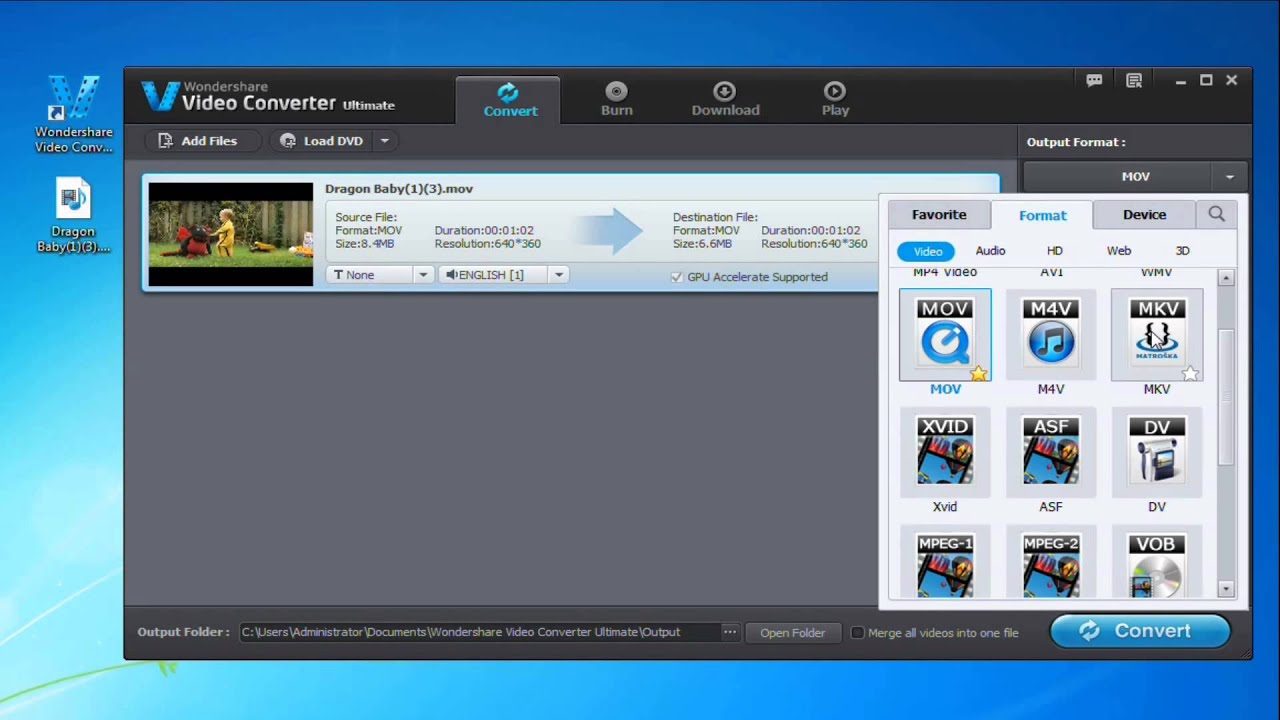Open the ENGLISH [1] audio track dropdown

tap(504, 274)
